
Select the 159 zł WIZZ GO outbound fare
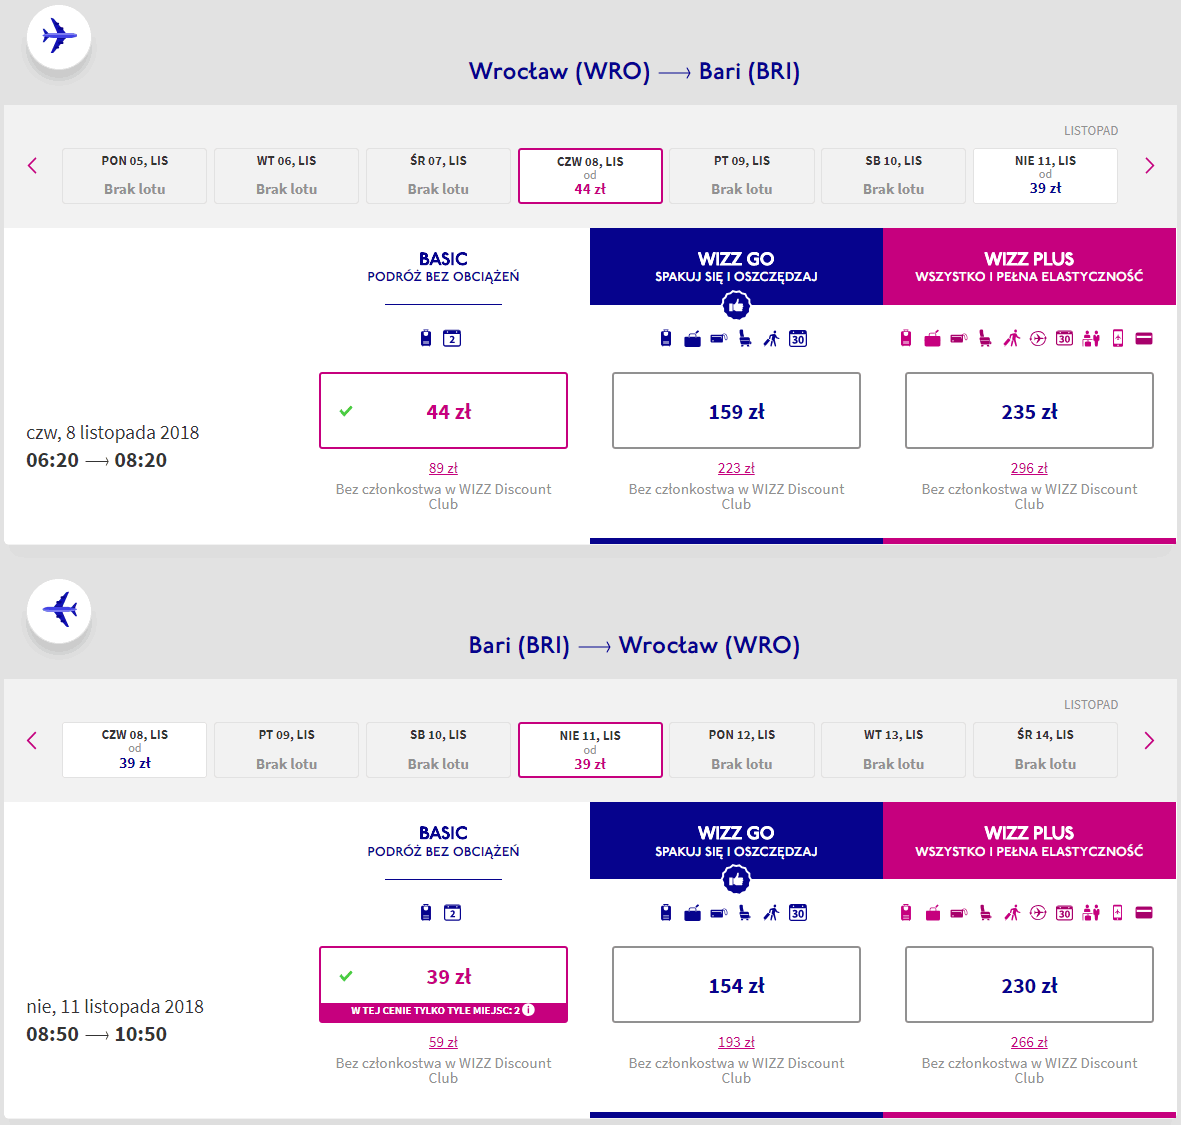click(736, 411)
